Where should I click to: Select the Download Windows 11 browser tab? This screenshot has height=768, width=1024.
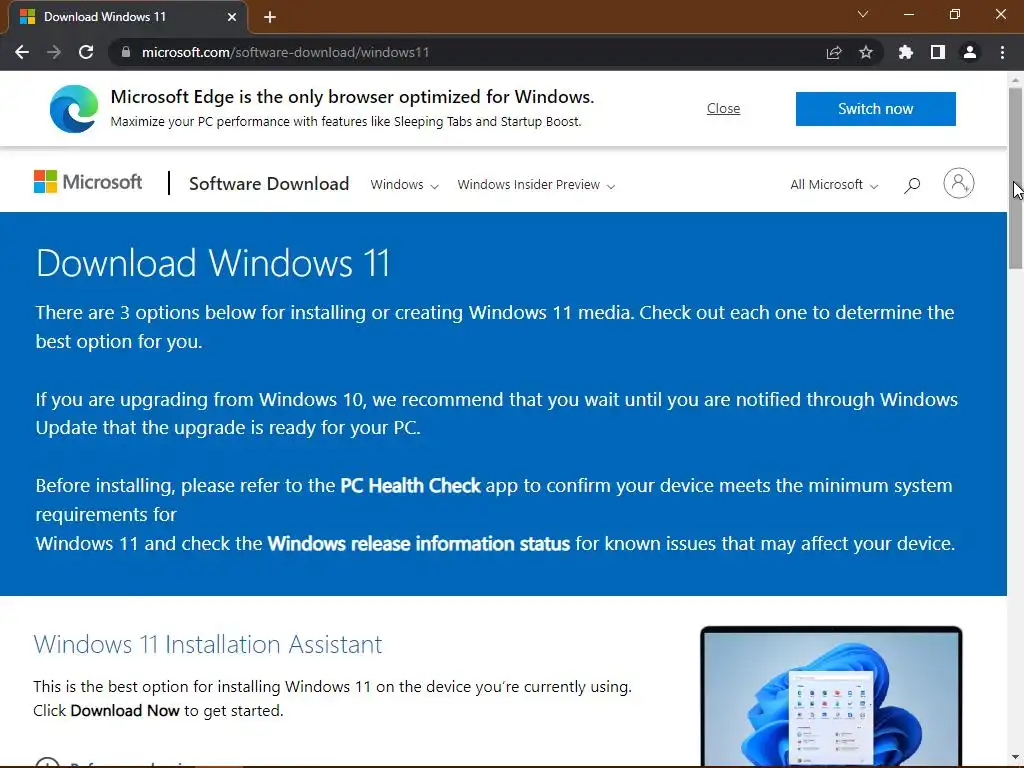[127, 17]
